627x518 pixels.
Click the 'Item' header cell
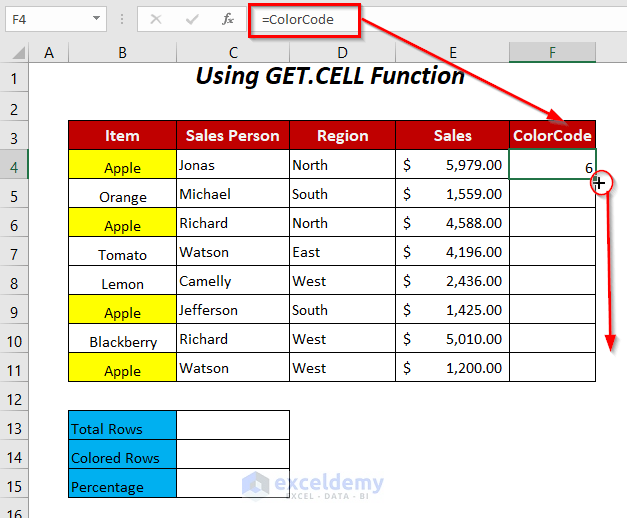pos(122,135)
